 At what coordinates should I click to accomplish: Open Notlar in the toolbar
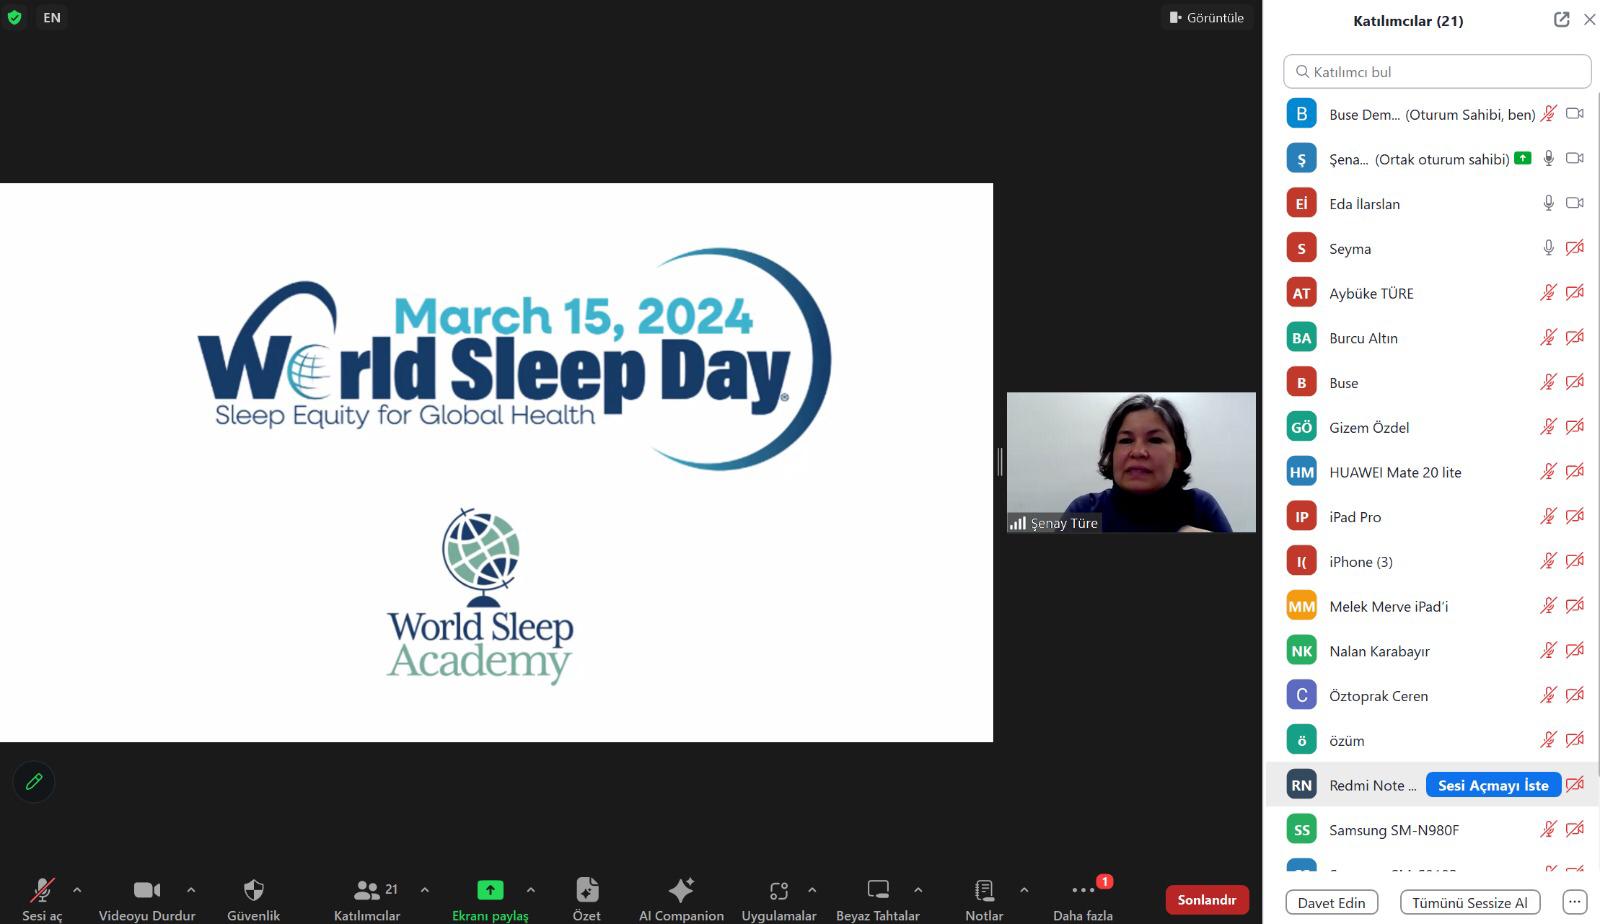pos(984,890)
